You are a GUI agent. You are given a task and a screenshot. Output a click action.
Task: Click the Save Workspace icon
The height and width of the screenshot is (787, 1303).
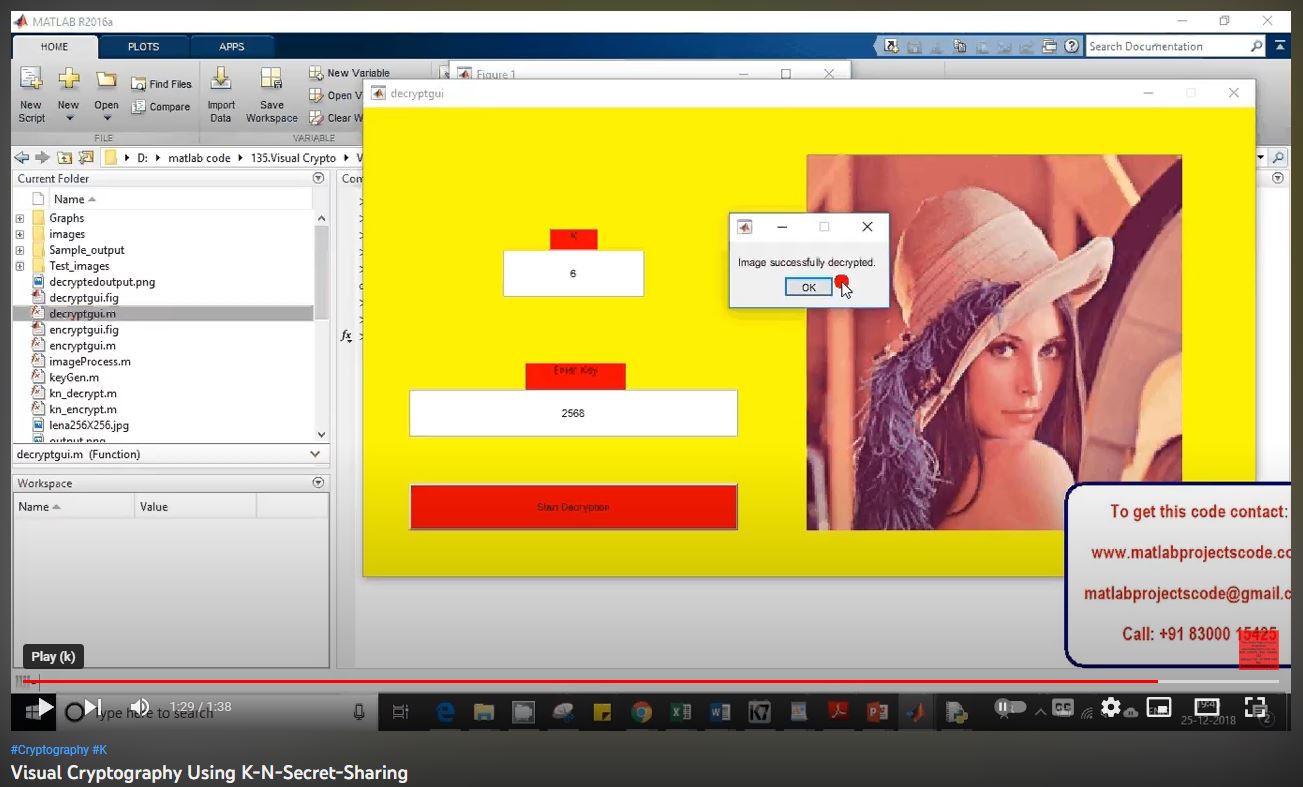[x=271, y=82]
